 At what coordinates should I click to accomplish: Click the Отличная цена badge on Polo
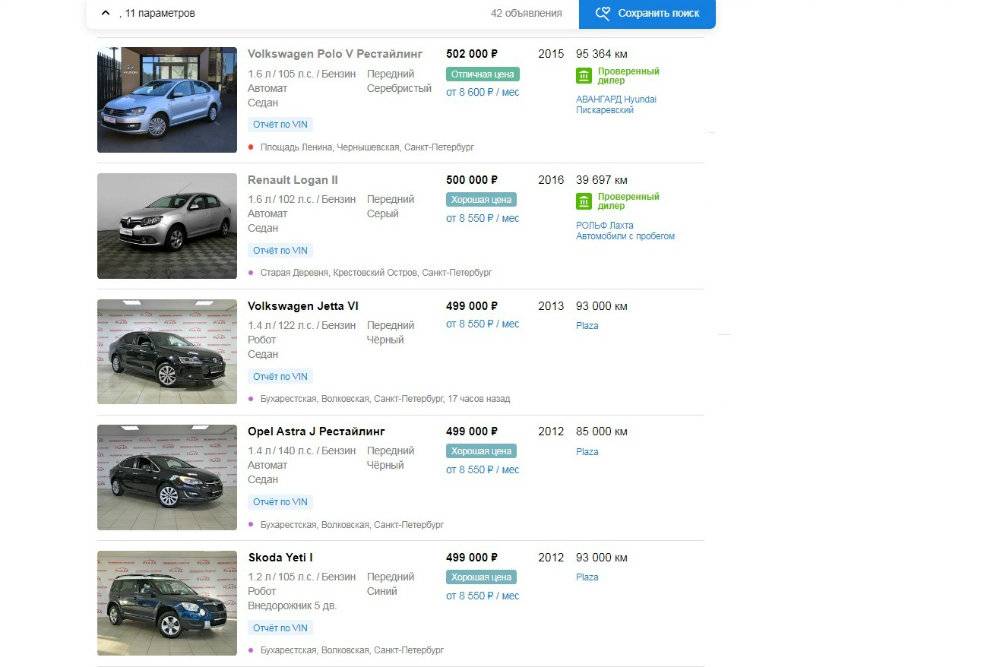[483, 74]
